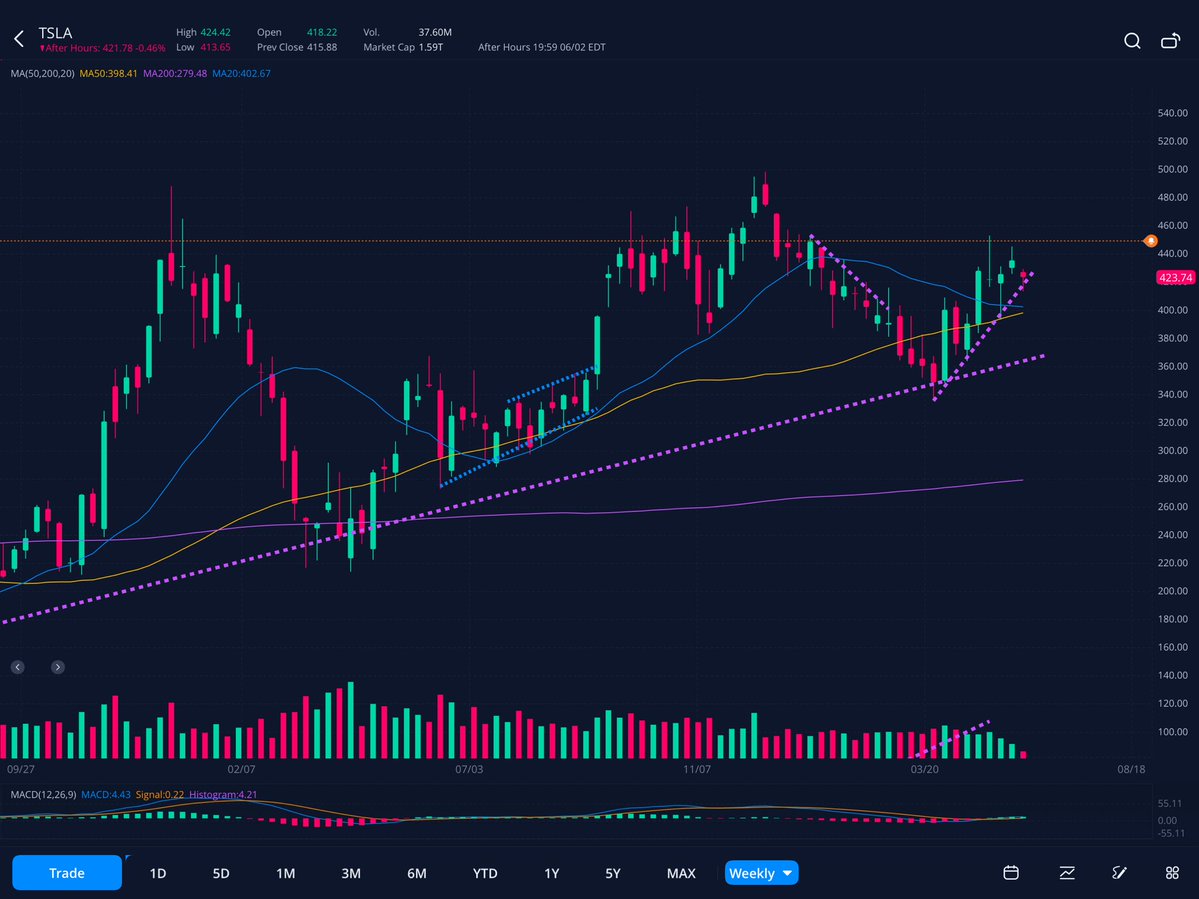
Task: Open the chart indicators icon
Action: pyautogui.click(x=1067, y=872)
